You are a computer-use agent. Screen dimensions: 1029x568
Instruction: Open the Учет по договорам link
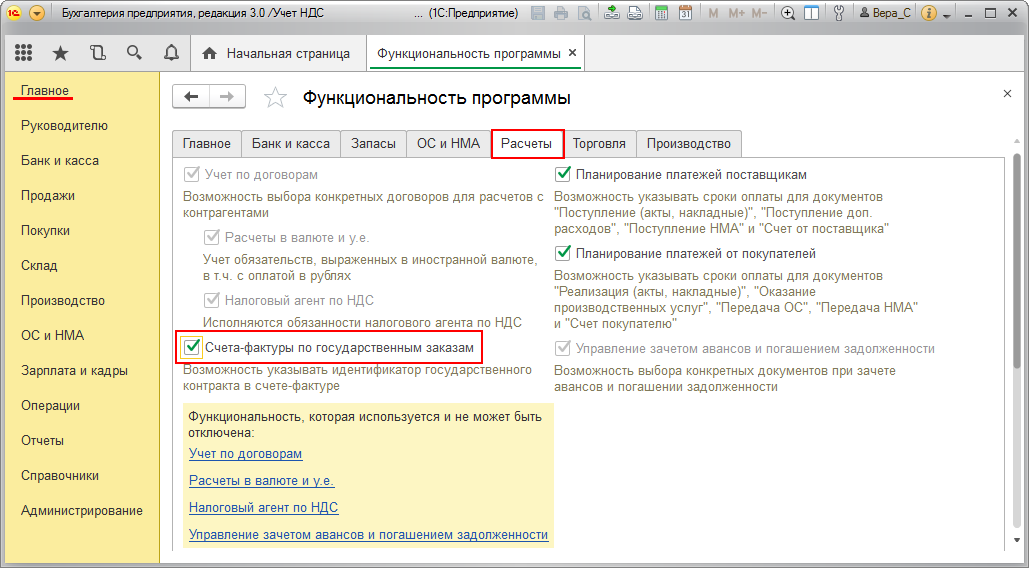tap(245, 454)
